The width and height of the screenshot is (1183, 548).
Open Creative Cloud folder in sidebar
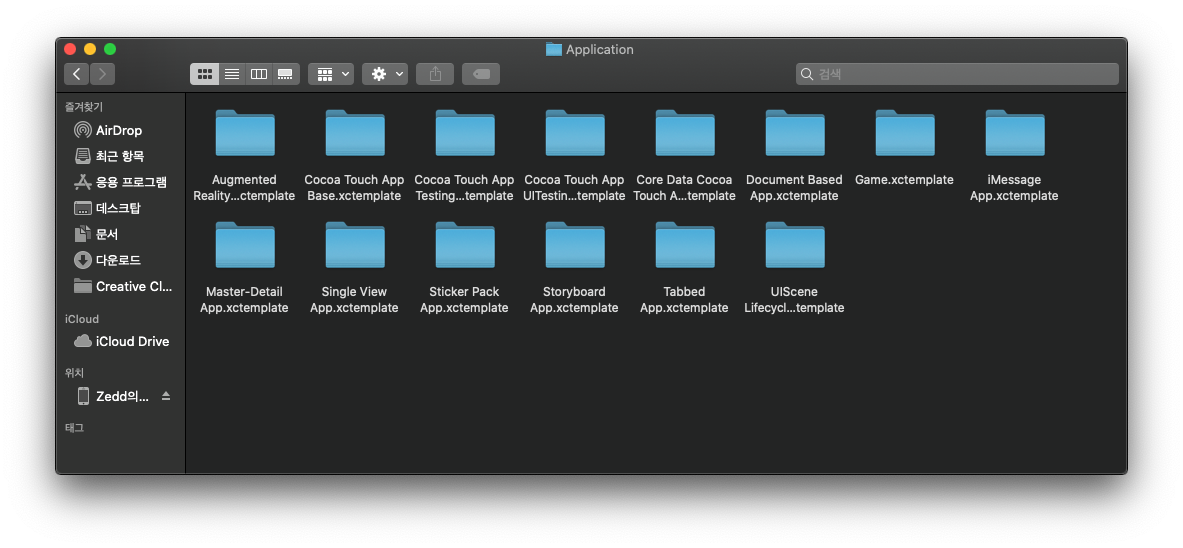coord(121,286)
